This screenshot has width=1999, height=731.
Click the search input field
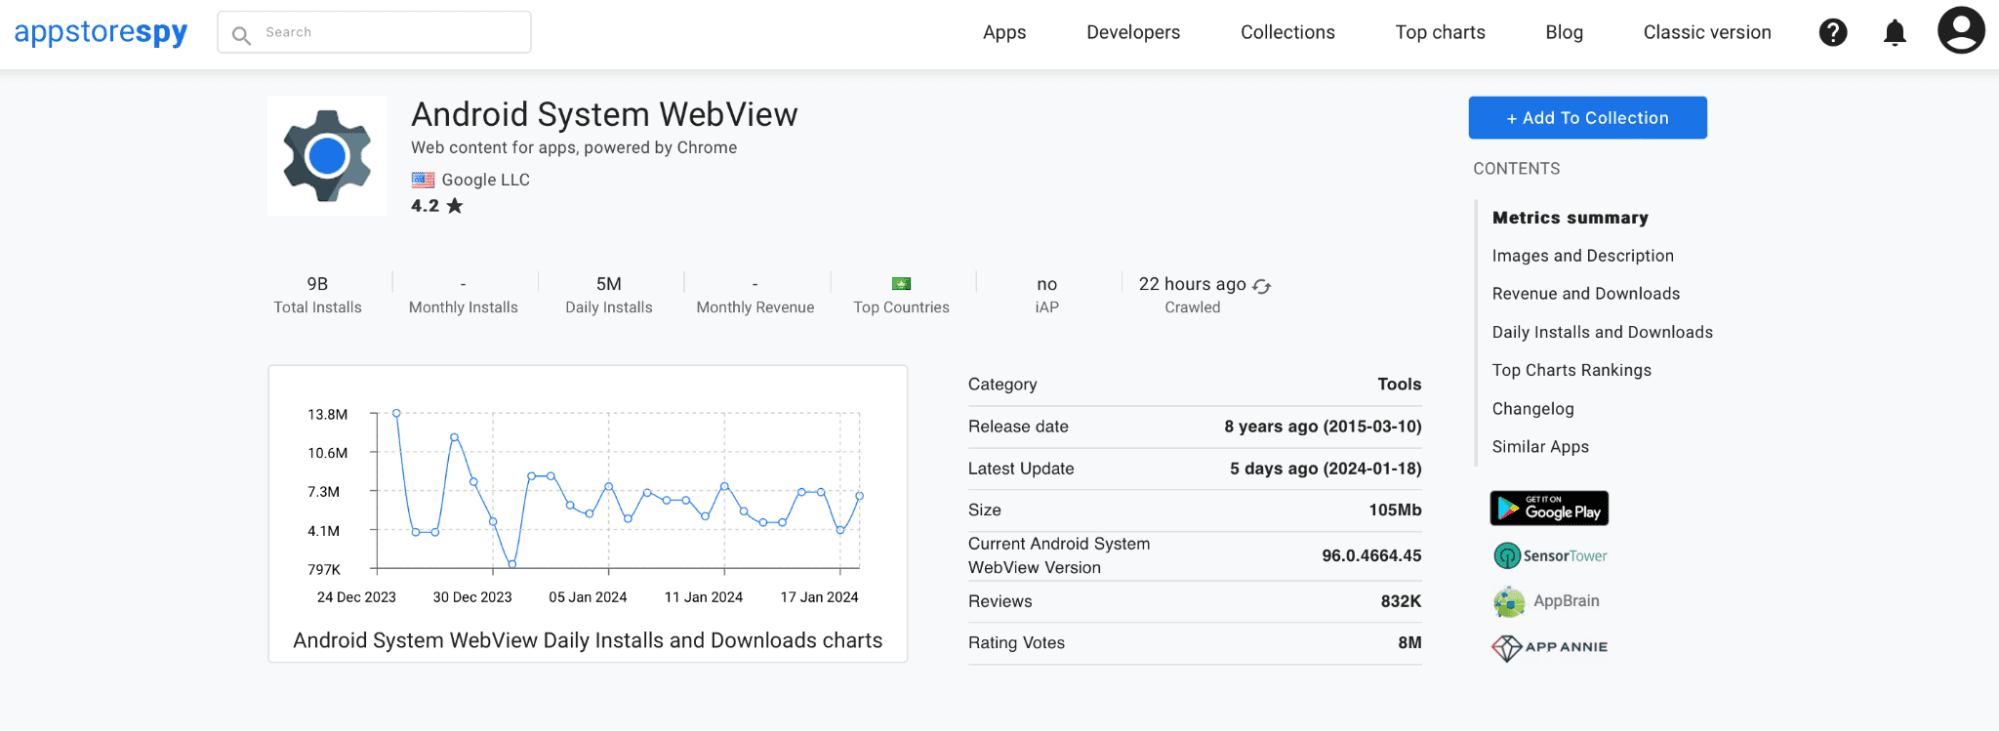(x=390, y=33)
